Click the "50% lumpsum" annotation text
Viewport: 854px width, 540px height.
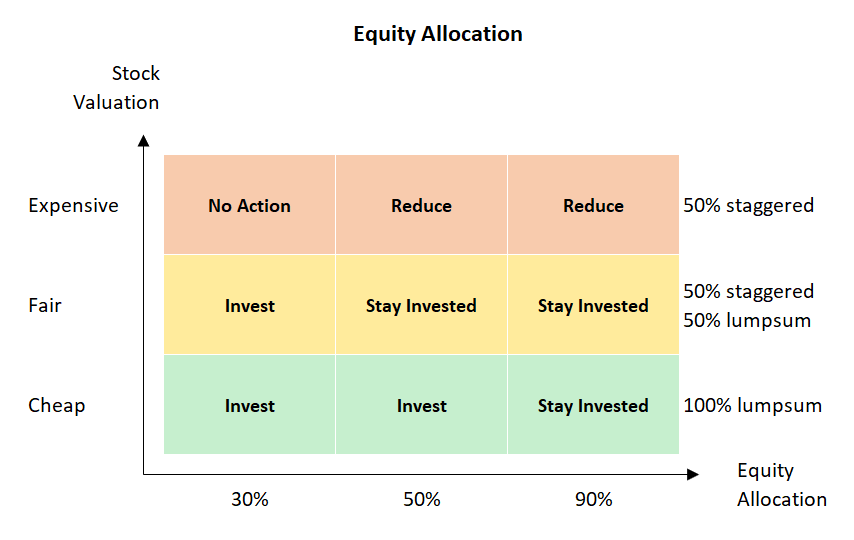click(747, 321)
